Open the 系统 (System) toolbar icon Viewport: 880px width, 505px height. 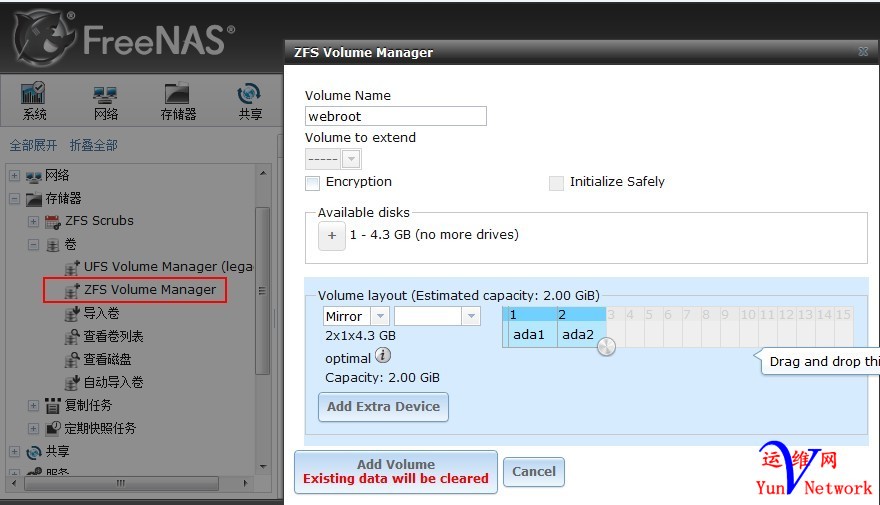pyautogui.click(x=34, y=101)
